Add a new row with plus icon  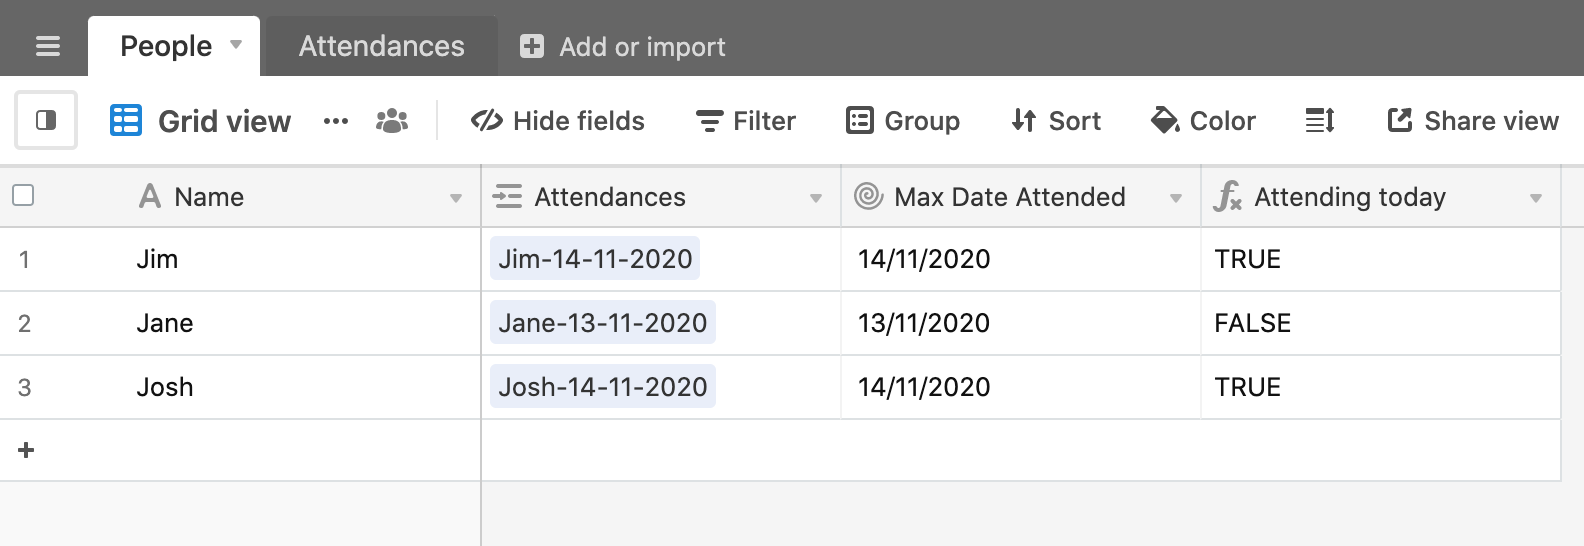[x=27, y=450]
